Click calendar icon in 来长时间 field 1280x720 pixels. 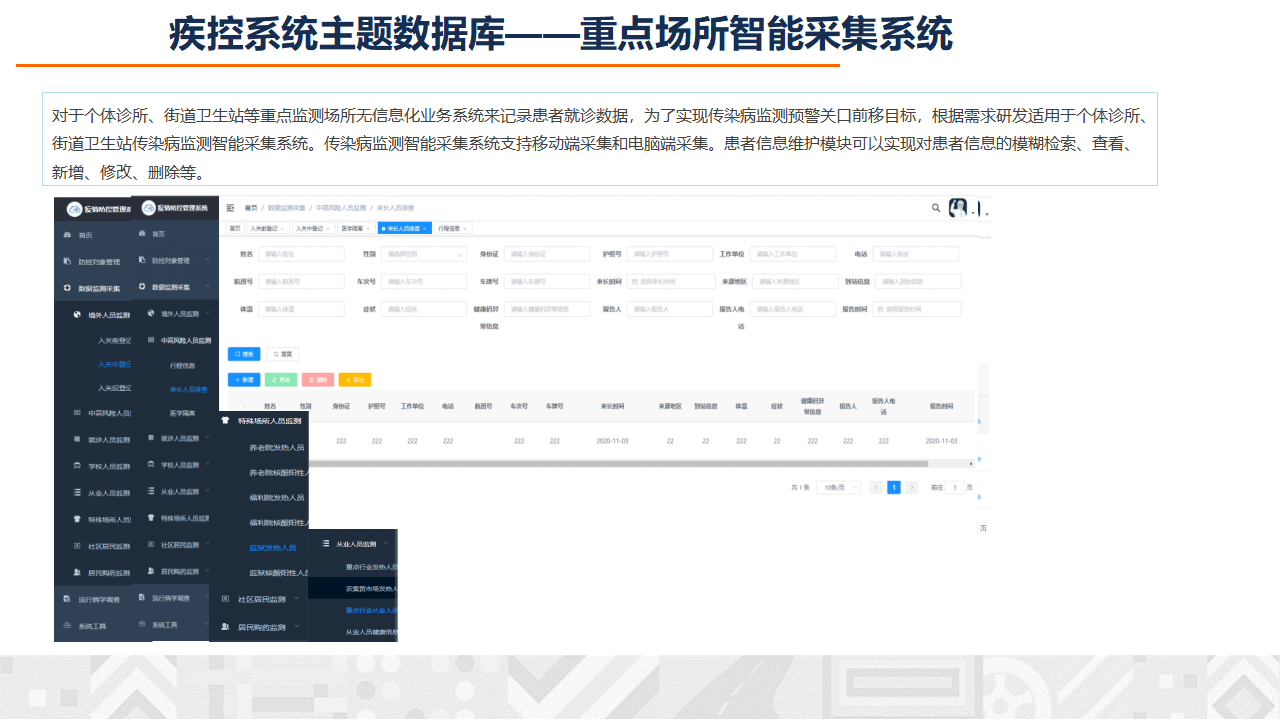(634, 282)
